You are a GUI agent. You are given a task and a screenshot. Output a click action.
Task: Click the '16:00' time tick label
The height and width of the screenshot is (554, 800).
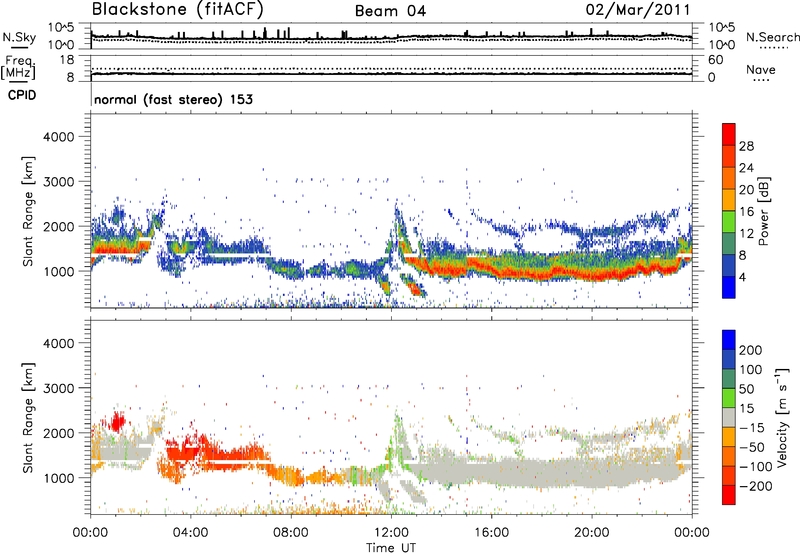coord(491,533)
